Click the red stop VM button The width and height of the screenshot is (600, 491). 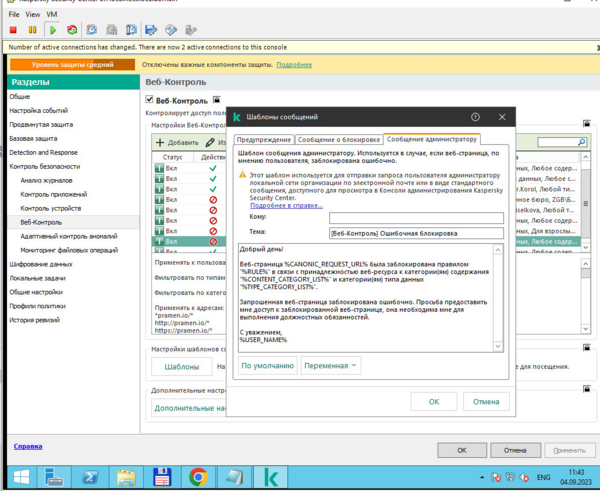[x=13, y=30]
